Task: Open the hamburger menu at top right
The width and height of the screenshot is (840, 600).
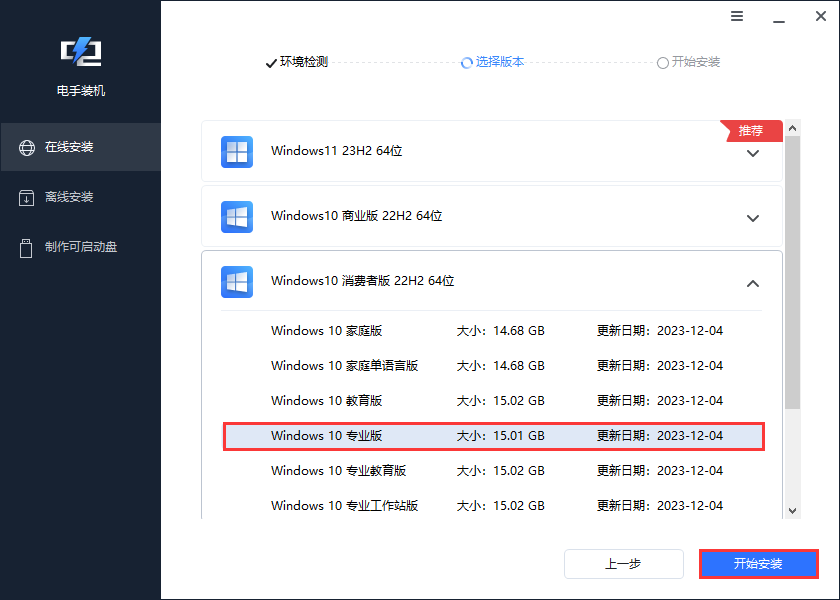Action: point(737,17)
